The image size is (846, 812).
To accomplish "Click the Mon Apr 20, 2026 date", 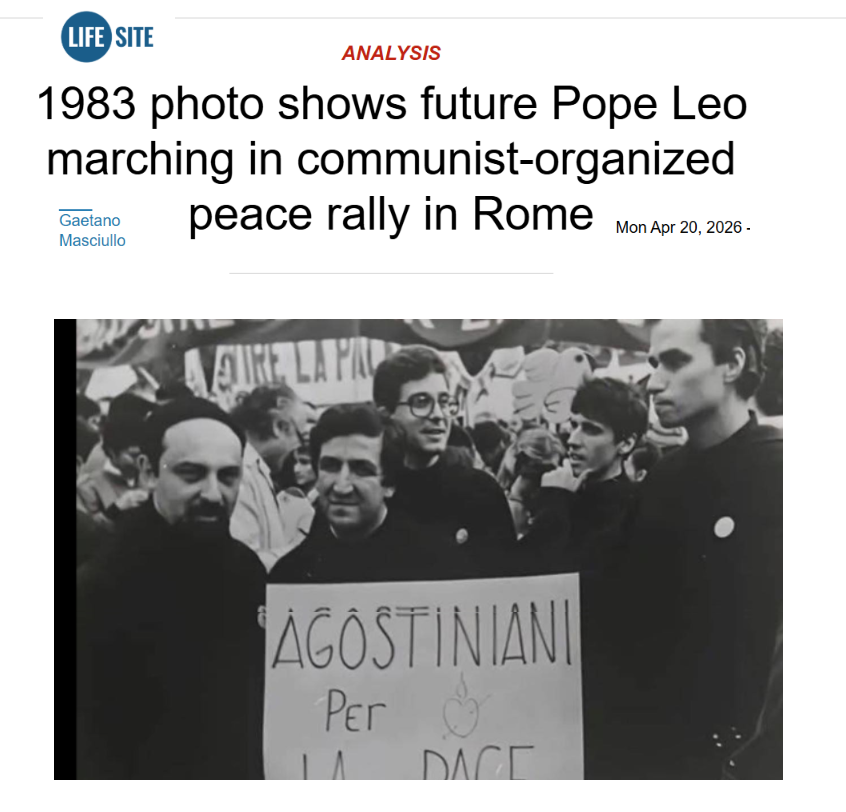I will click(x=679, y=228).
